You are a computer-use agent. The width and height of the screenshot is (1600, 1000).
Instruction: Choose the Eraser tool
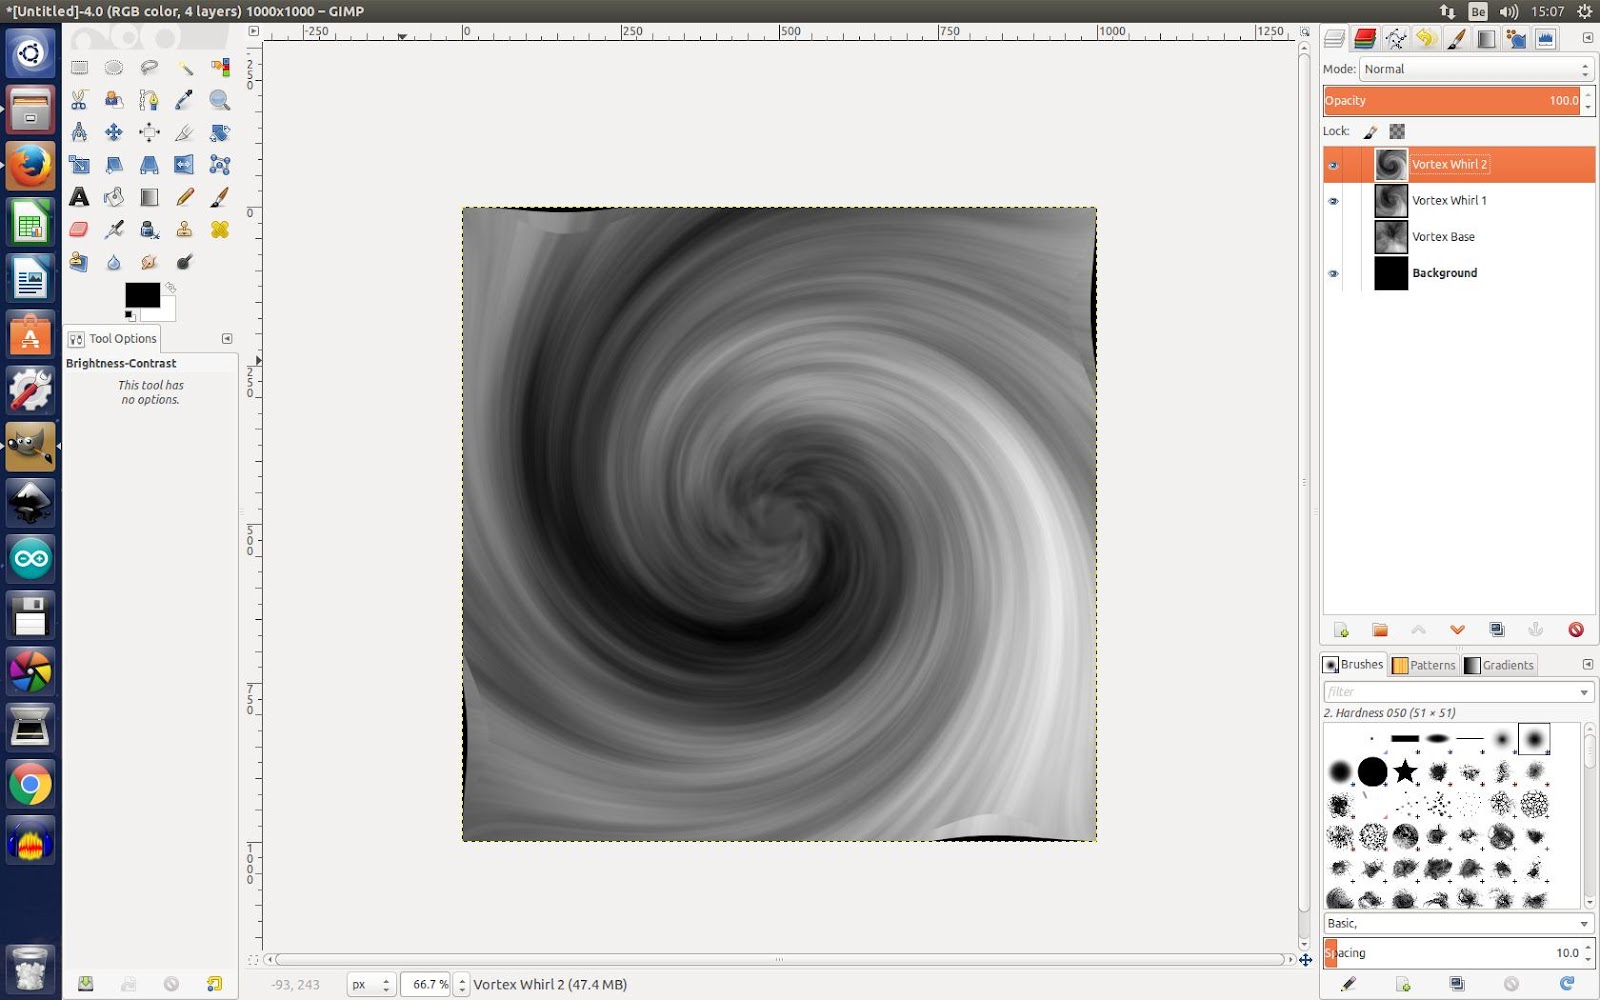80,229
